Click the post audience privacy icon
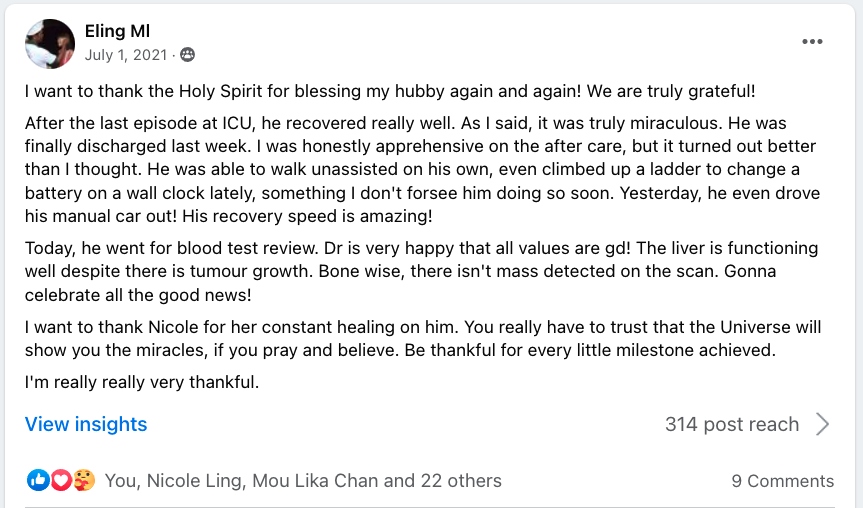The image size is (863, 508). 187,55
